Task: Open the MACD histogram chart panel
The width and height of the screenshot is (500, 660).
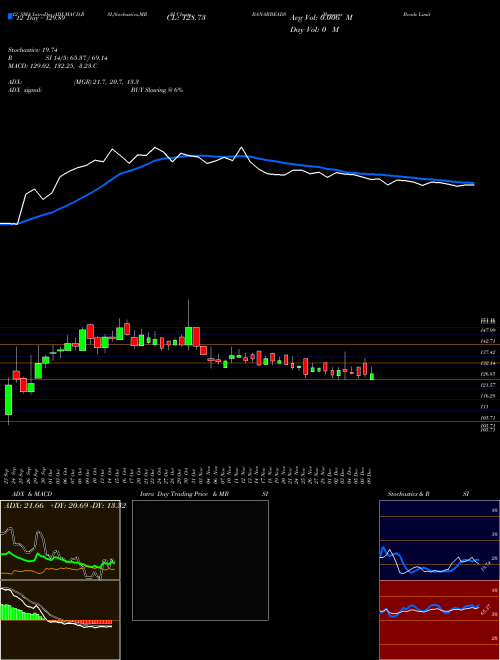Action: [x=60, y=620]
